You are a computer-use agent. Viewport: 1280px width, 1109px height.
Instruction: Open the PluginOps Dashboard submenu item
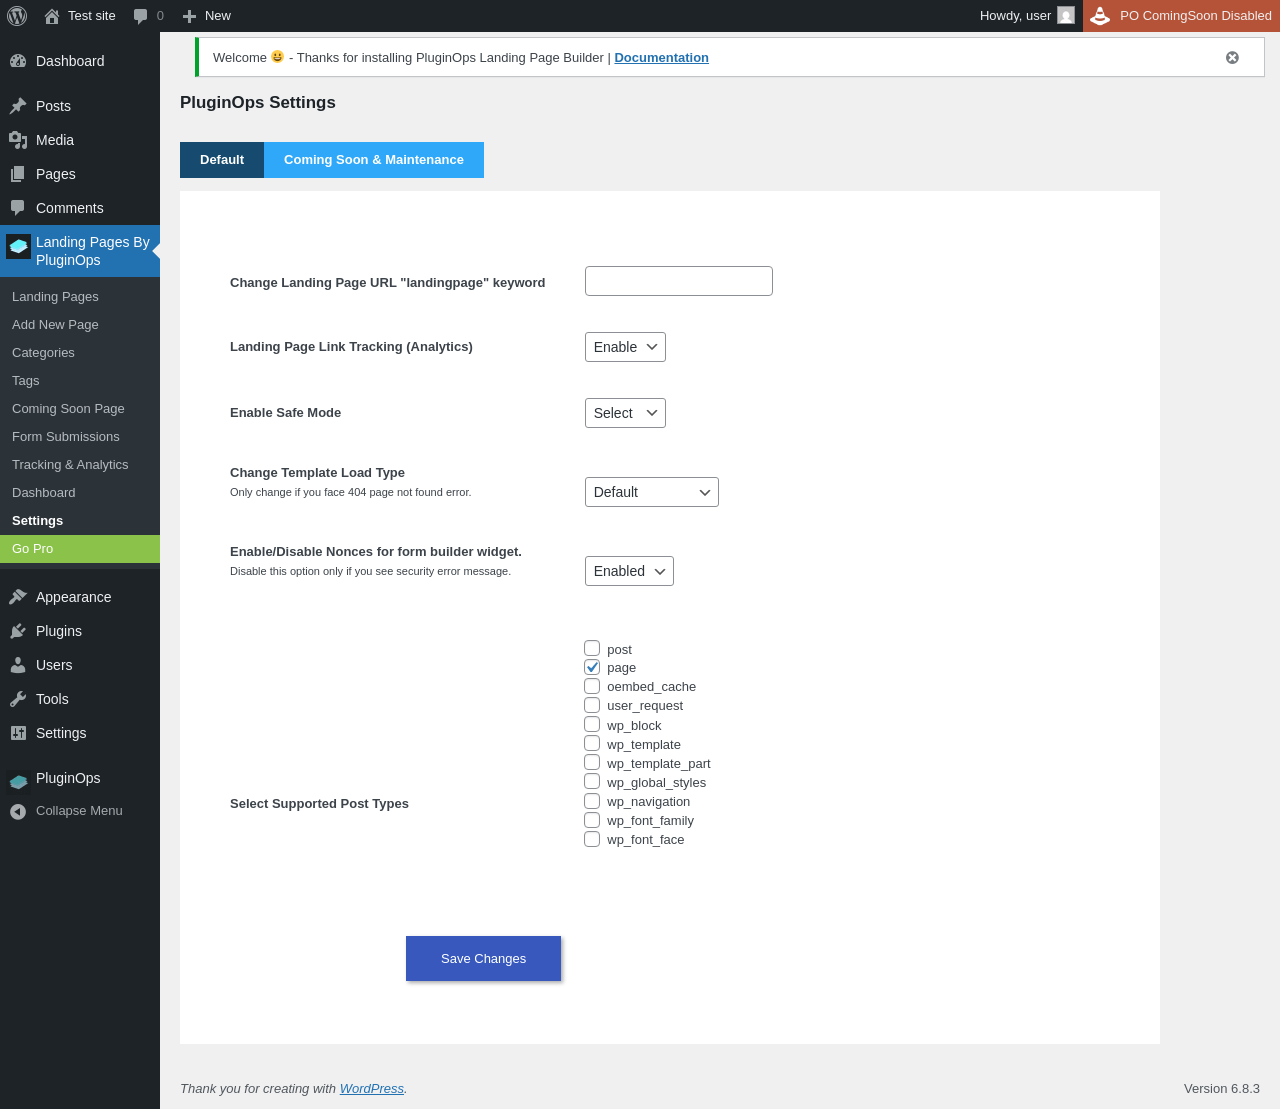(80, 493)
